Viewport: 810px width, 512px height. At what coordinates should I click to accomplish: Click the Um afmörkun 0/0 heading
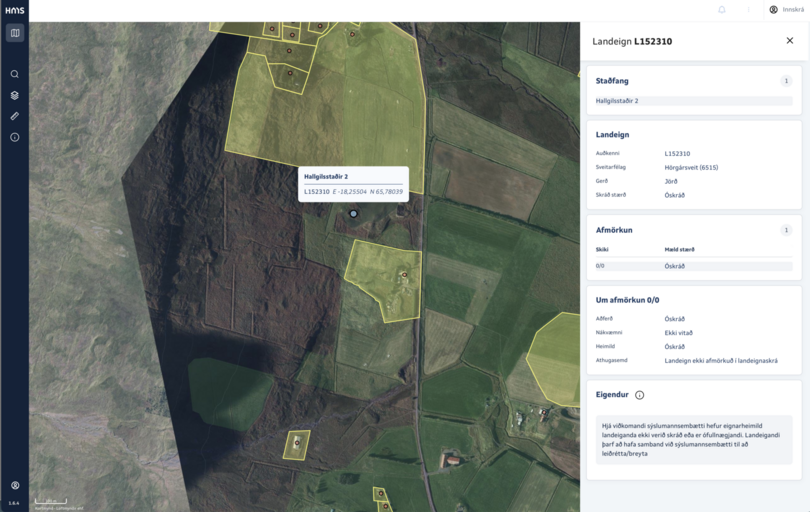(627, 300)
